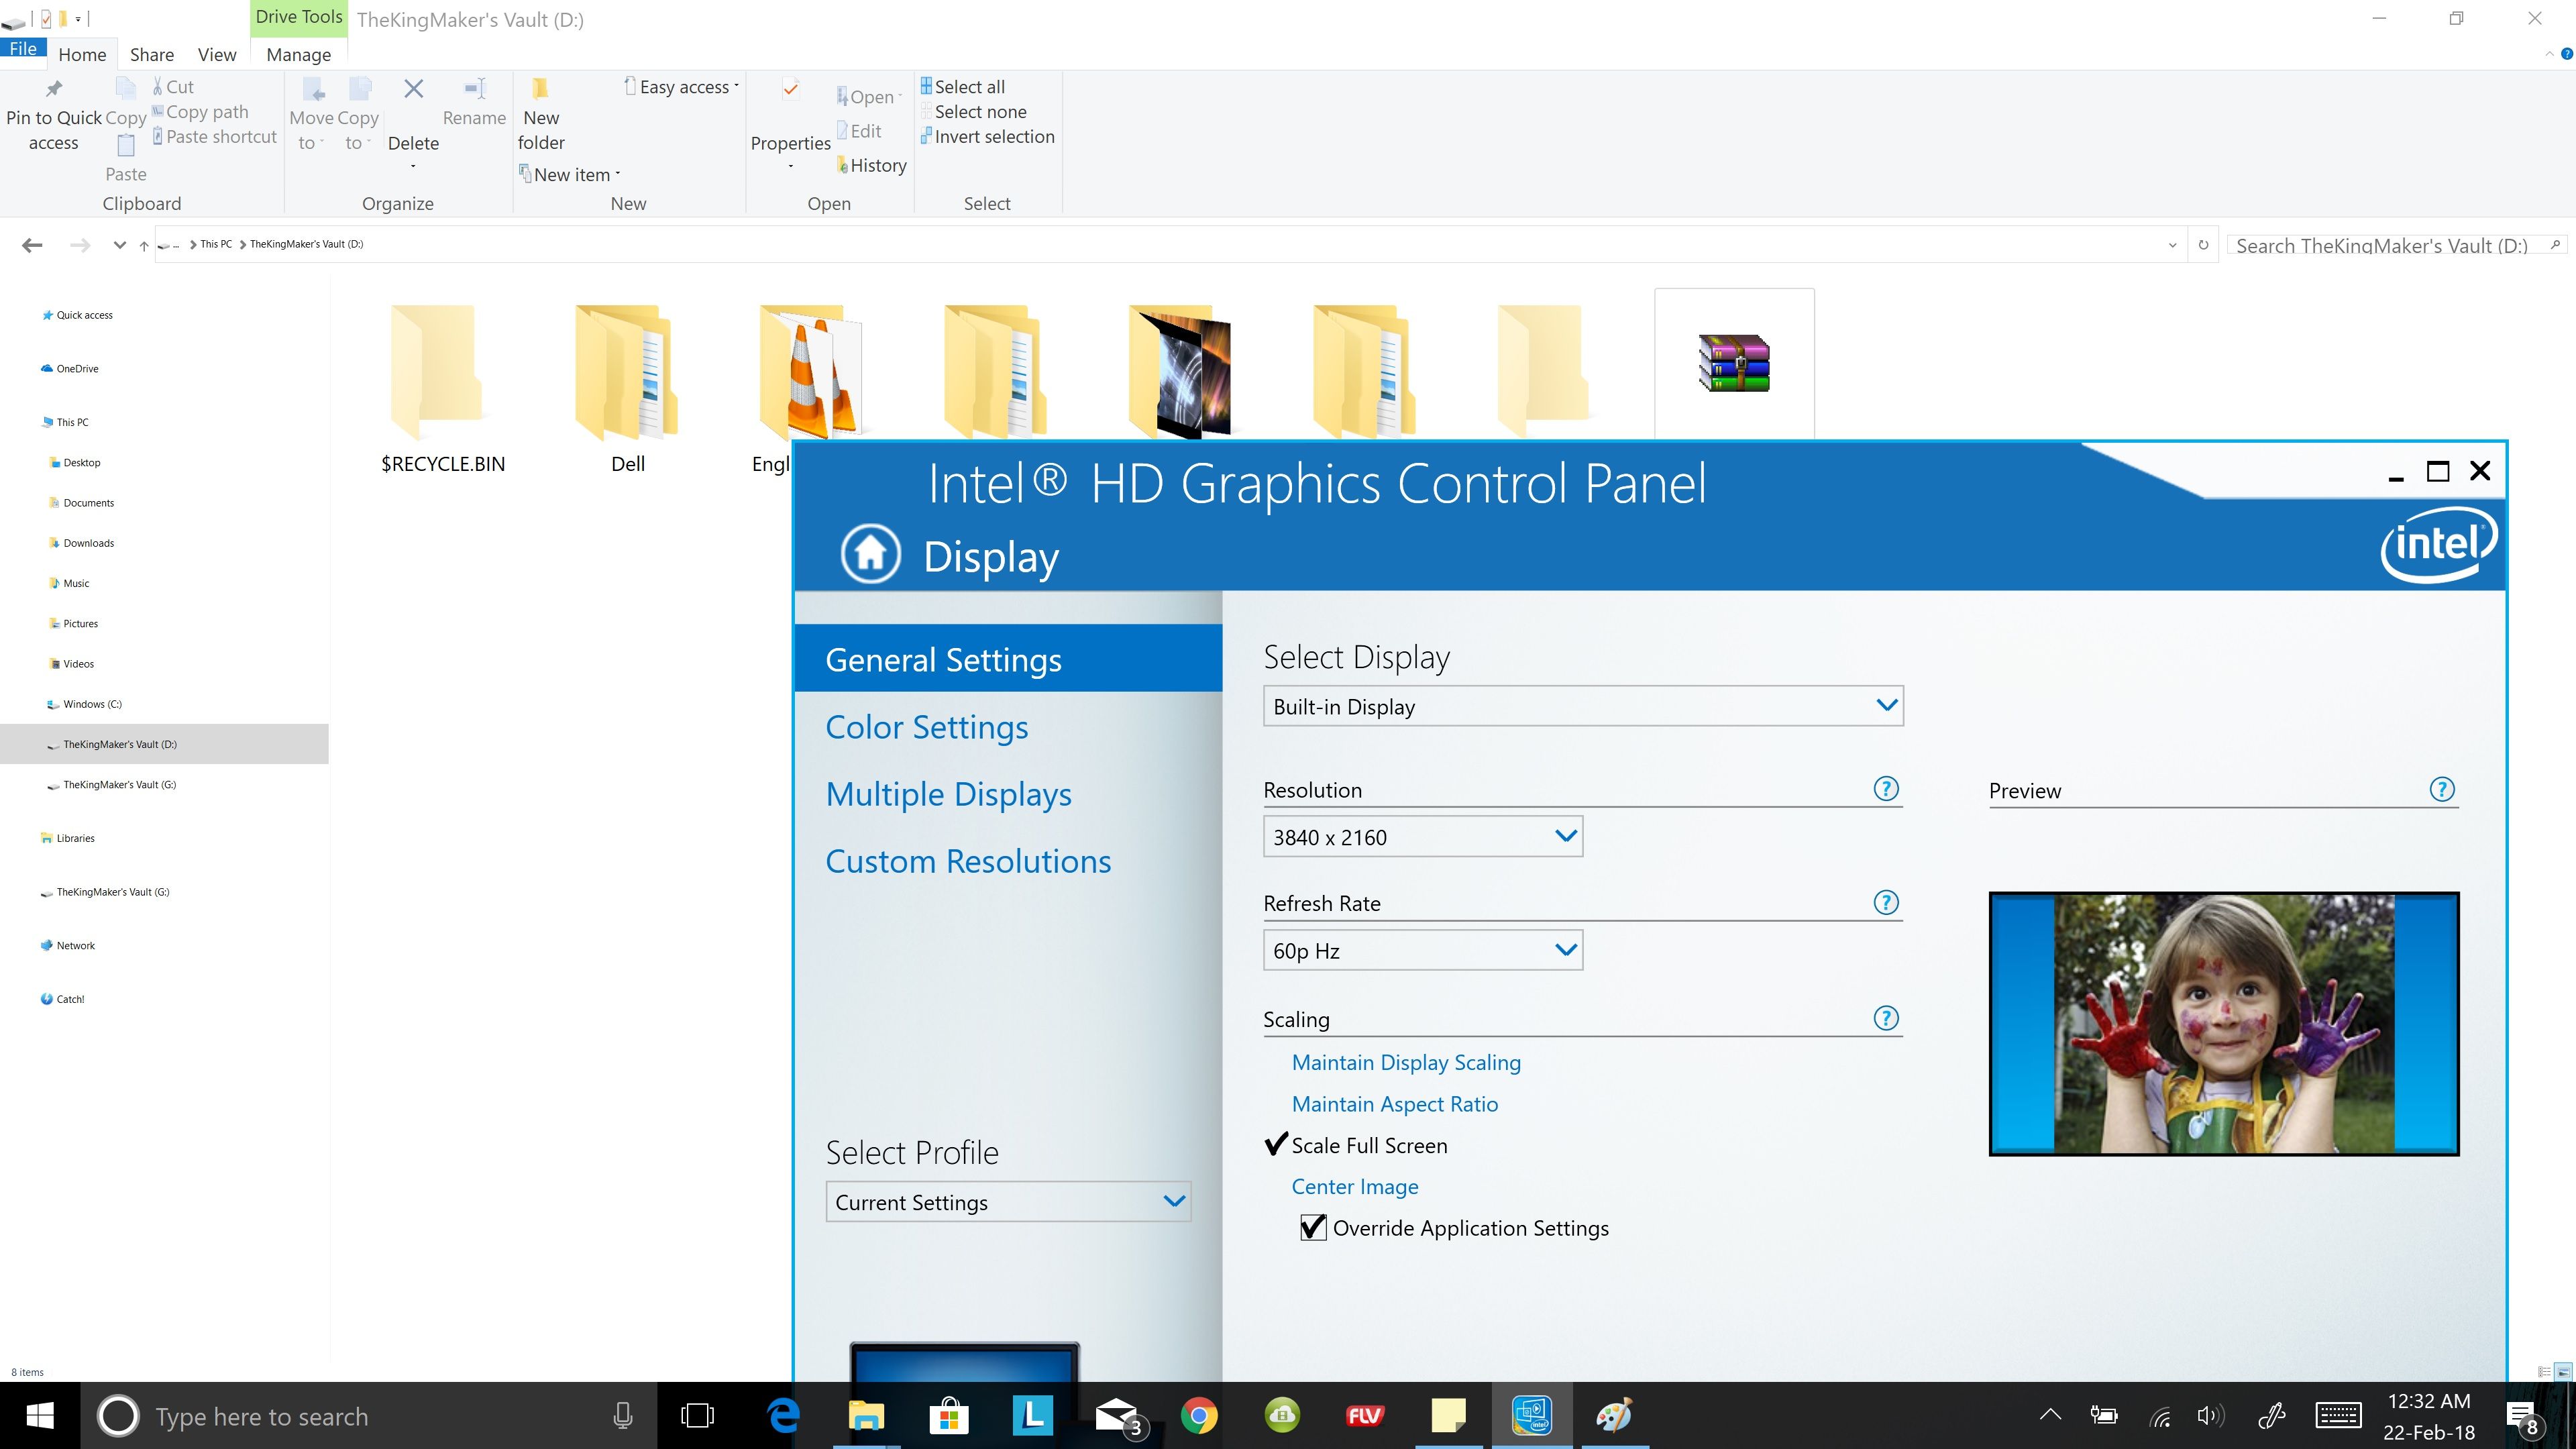Open Resolution help question mark
The image size is (2576, 1449).
1885,789
